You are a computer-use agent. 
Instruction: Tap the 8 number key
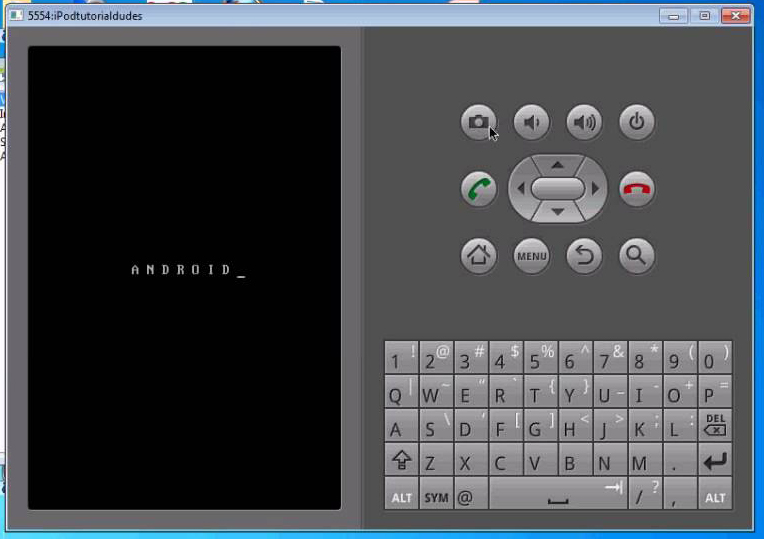(645, 357)
